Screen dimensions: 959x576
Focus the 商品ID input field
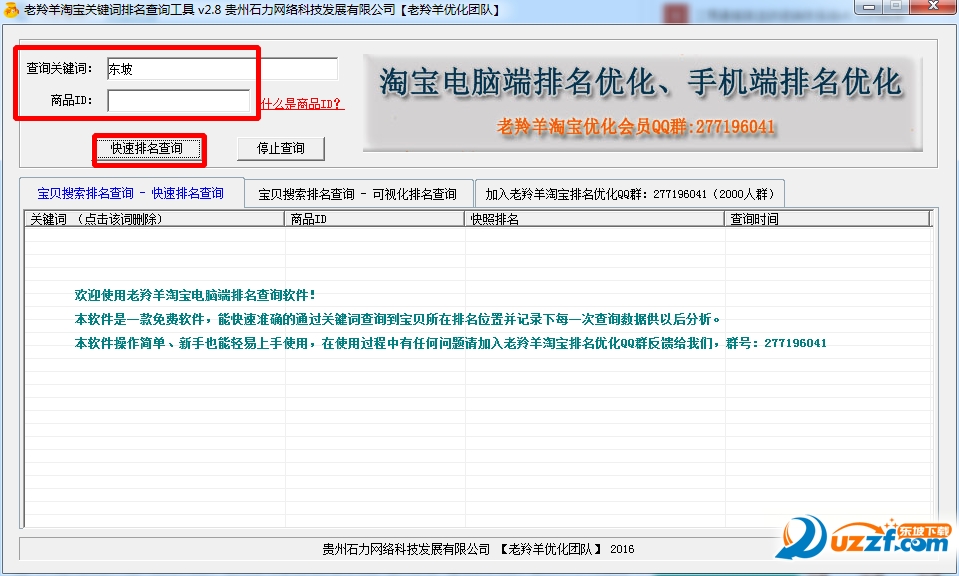[x=179, y=101]
